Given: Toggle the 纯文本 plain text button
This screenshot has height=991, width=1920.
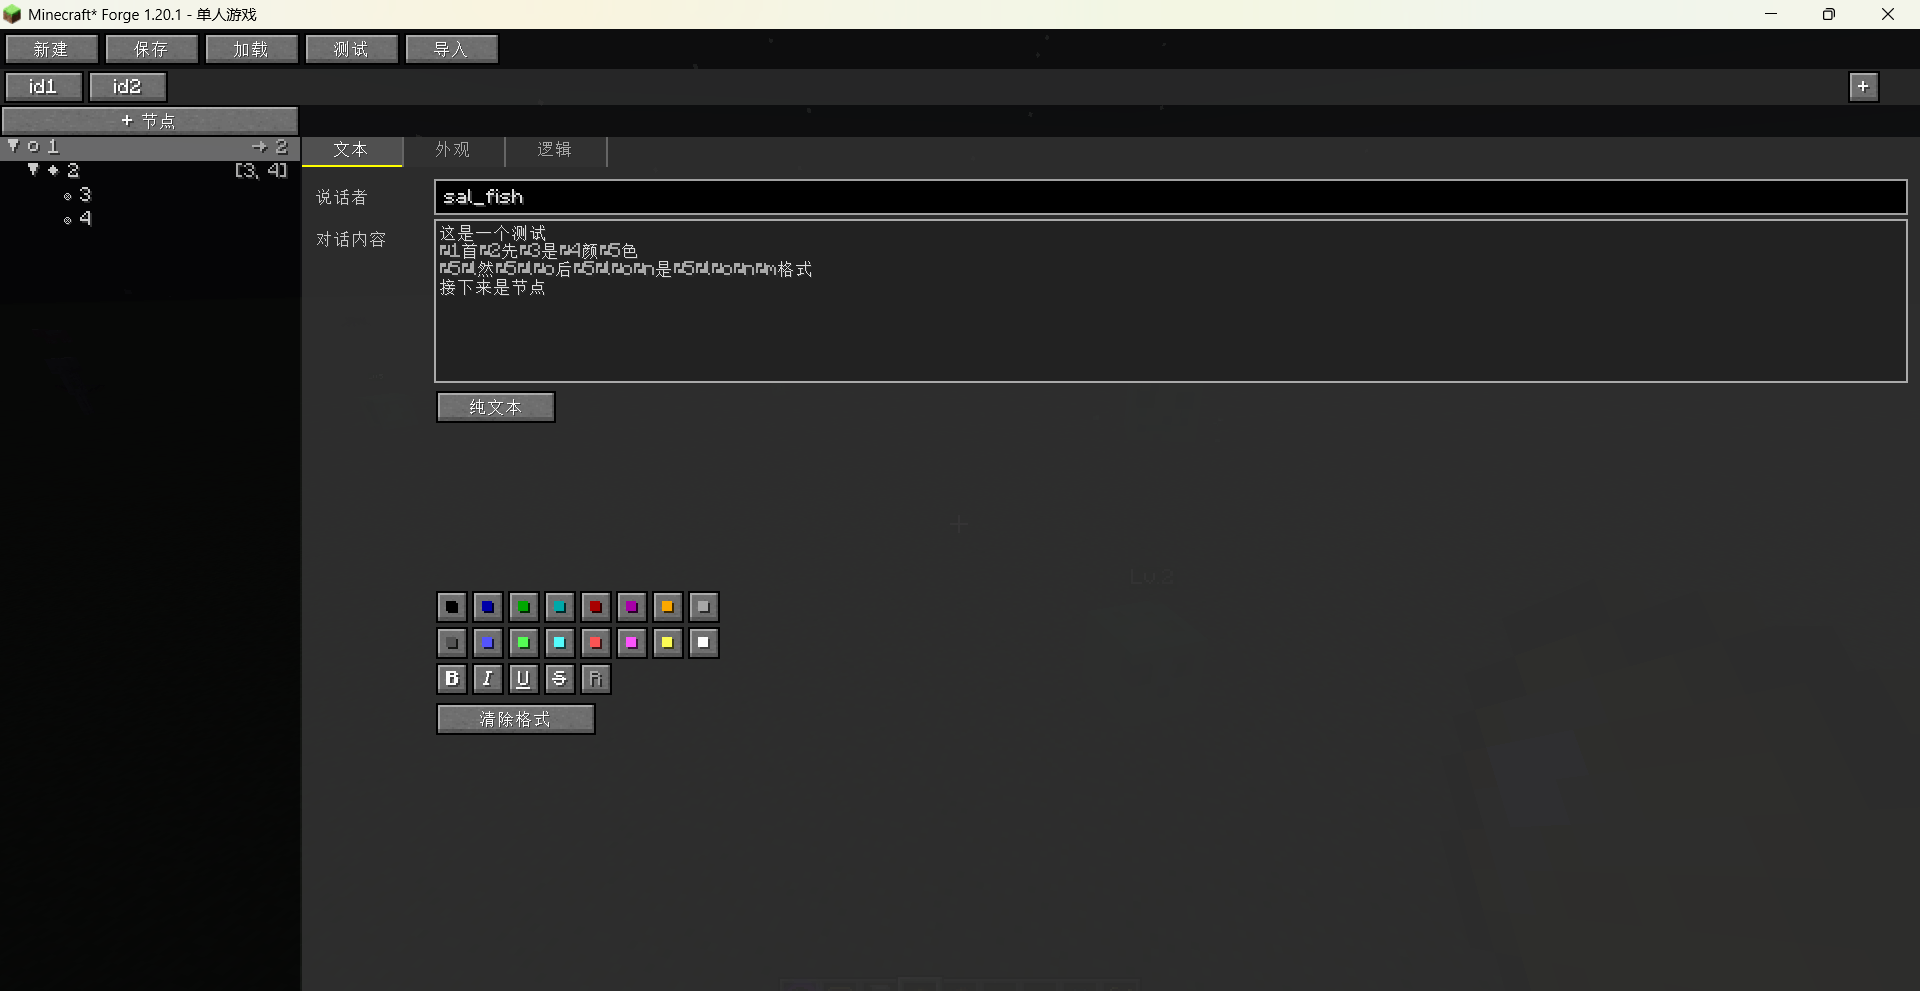Looking at the screenshot, I should (496, 407).
